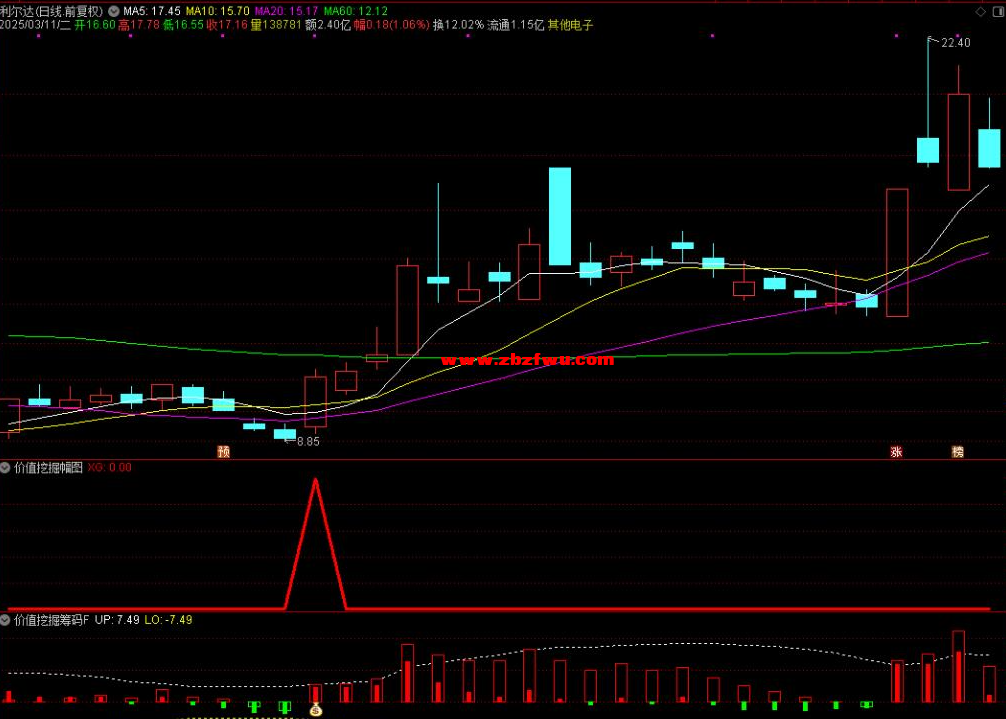Collapse the 价值挖掘幅图 indicator panel arrow
This screenshot has width=1006, height=719.
5,468
